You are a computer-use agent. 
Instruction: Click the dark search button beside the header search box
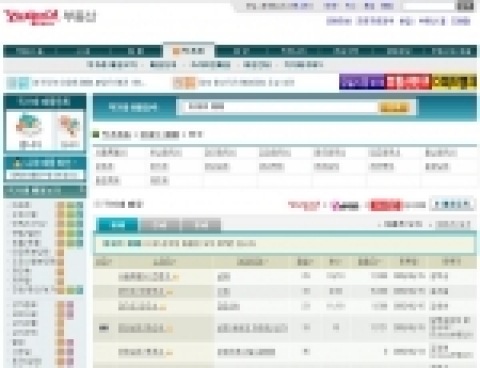466,6
